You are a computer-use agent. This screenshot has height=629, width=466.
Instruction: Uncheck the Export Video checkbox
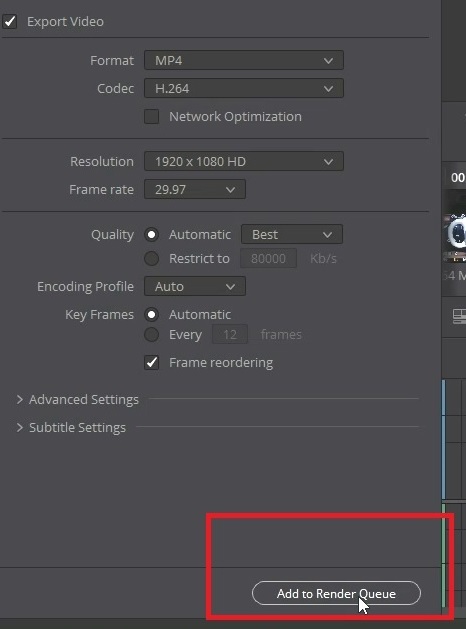point(10,21)
